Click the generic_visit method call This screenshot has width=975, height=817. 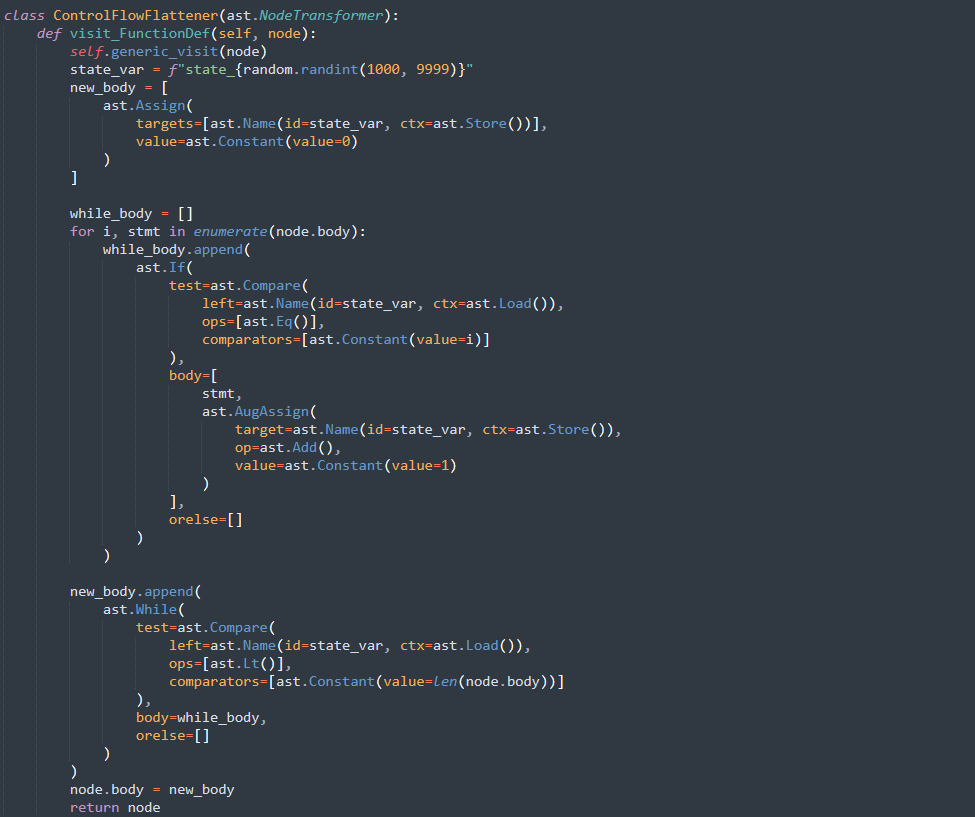[x=165, y=52]
